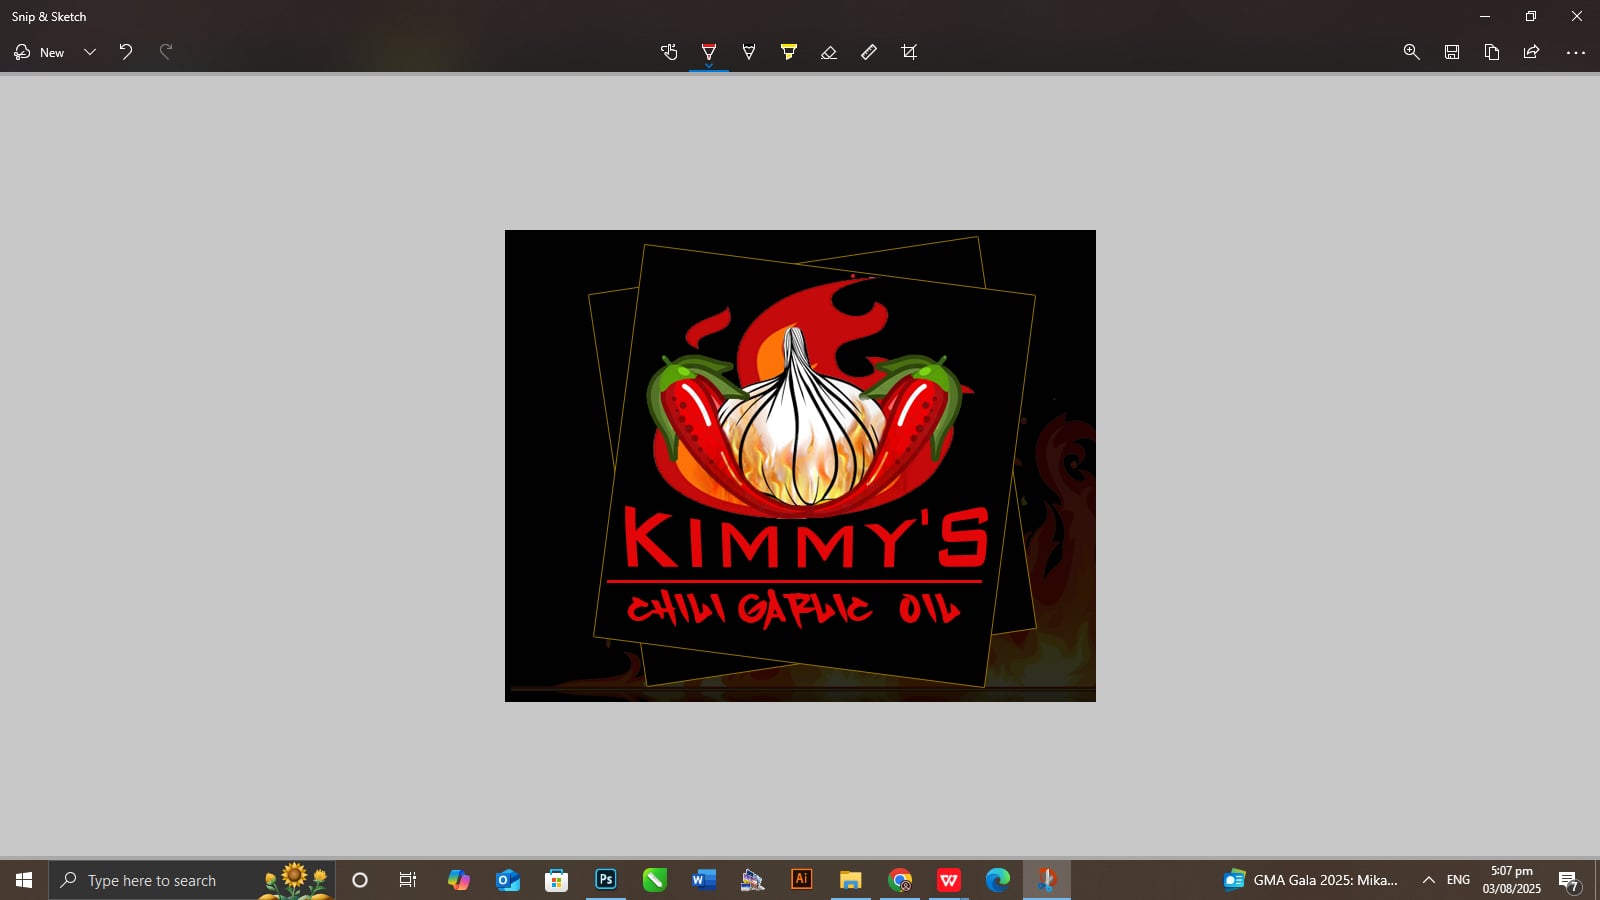Select the Pencil tool
Viewport: 1600px width, 900px height.
[x=749, y=52]
